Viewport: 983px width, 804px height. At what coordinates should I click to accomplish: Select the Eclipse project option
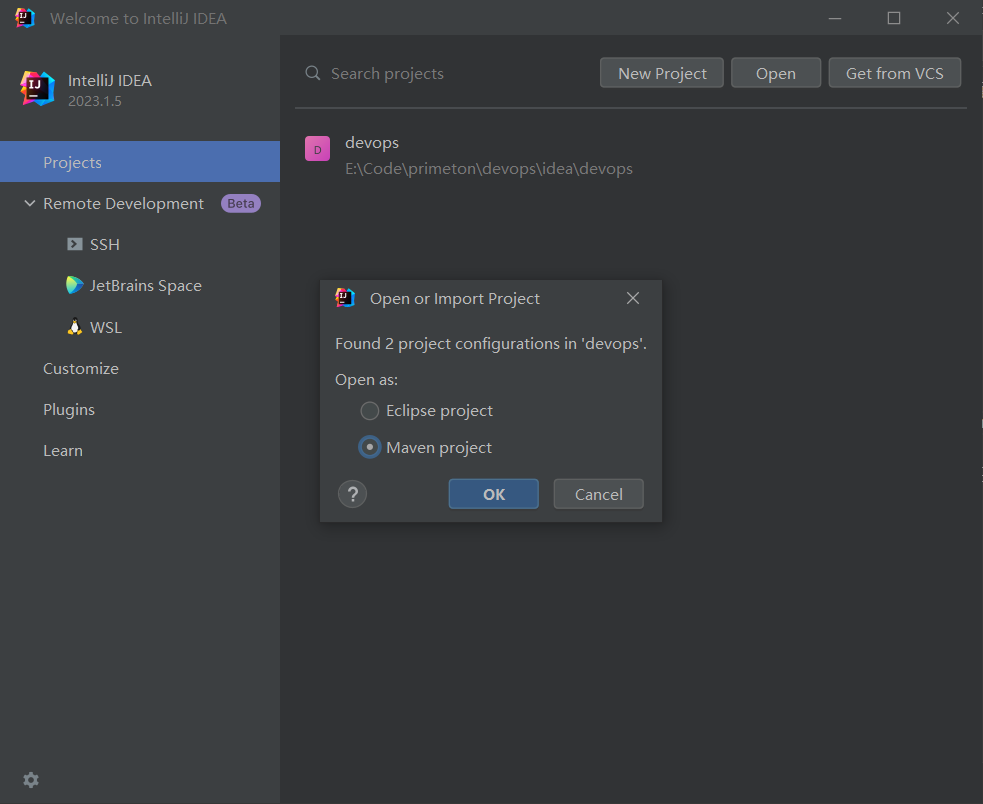pos(369,410)
